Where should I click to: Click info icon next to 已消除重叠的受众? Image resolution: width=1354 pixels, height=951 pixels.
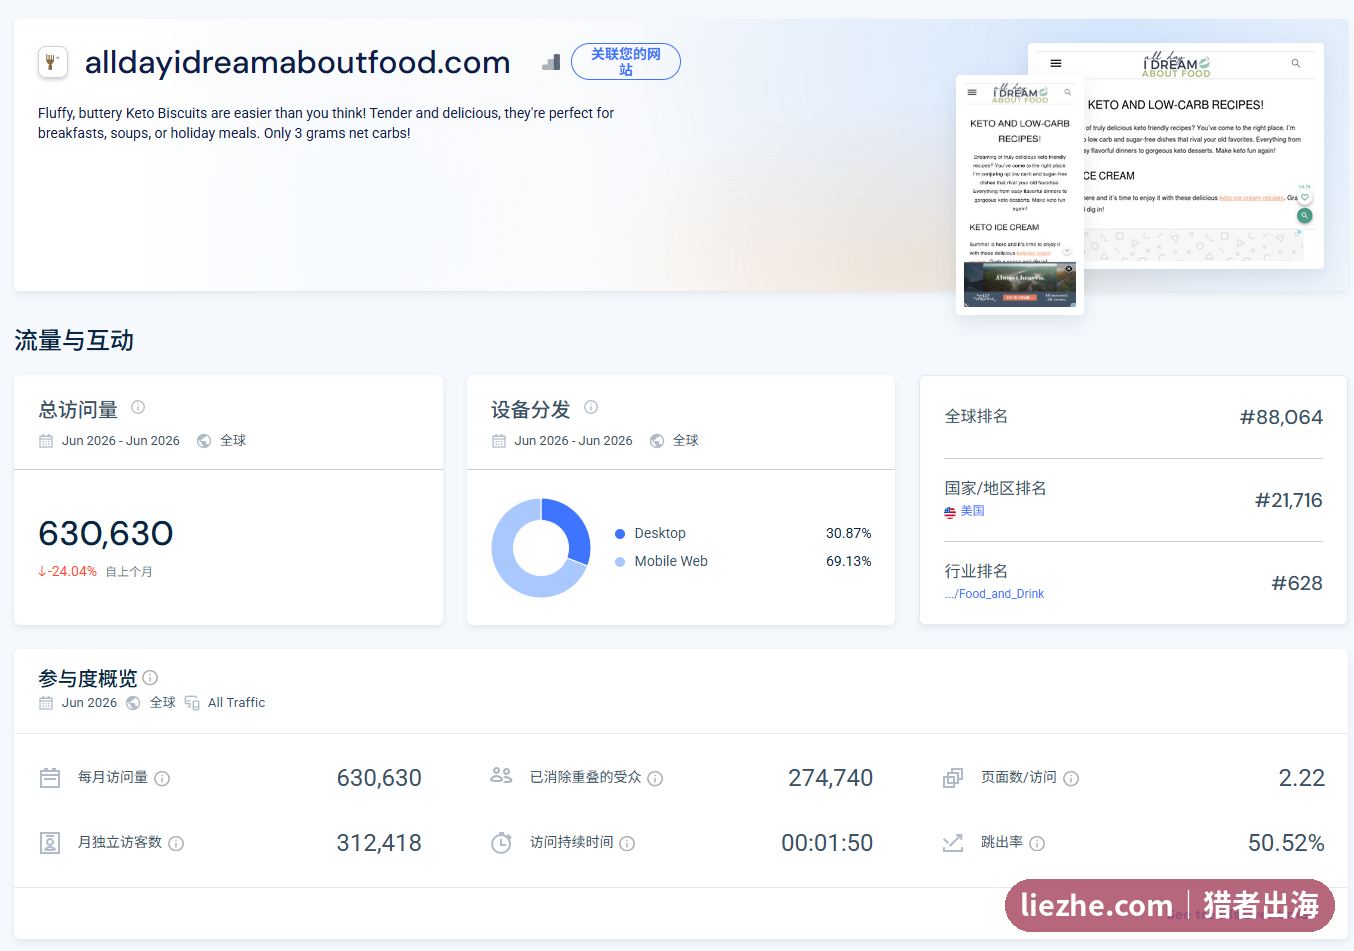(655, 778)
